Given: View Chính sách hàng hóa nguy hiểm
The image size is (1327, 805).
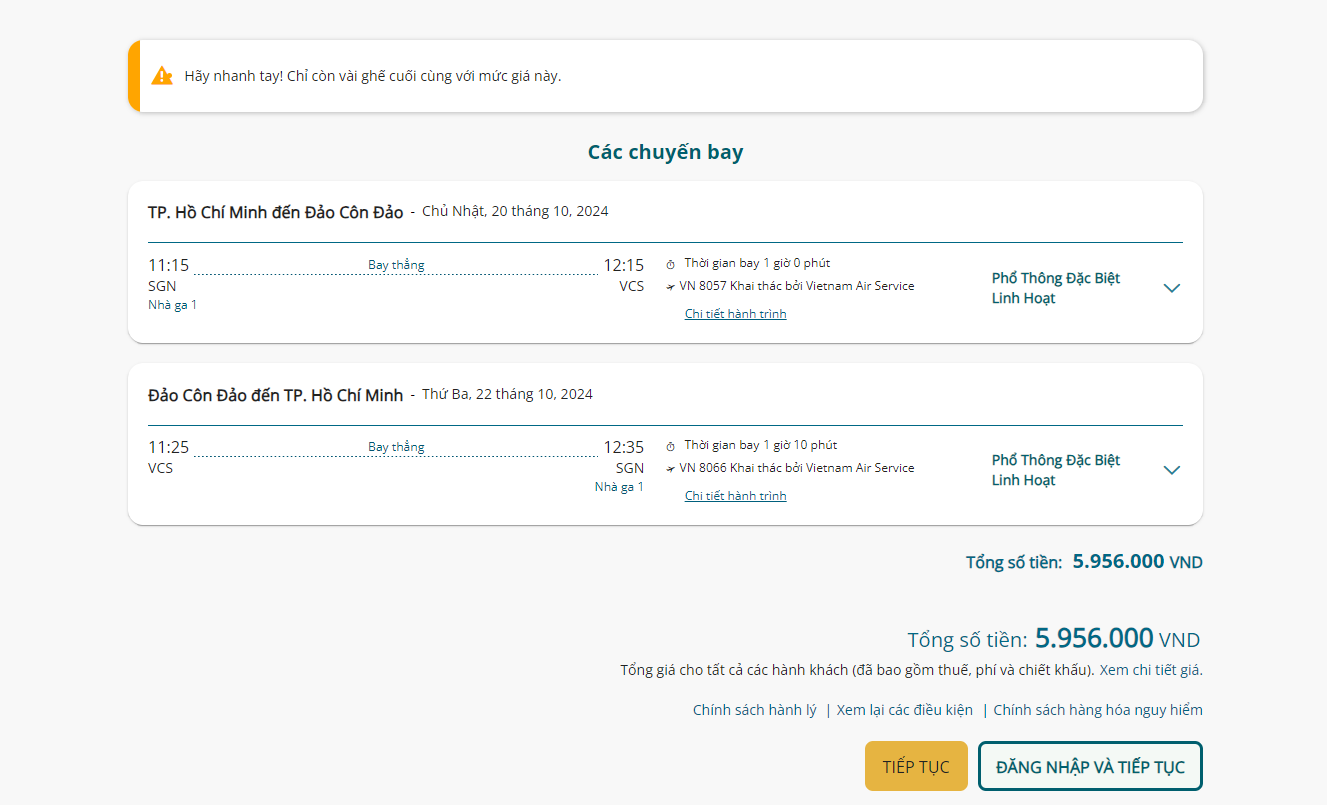Looking at the screenshot, I should click(x=1097, y=710).
